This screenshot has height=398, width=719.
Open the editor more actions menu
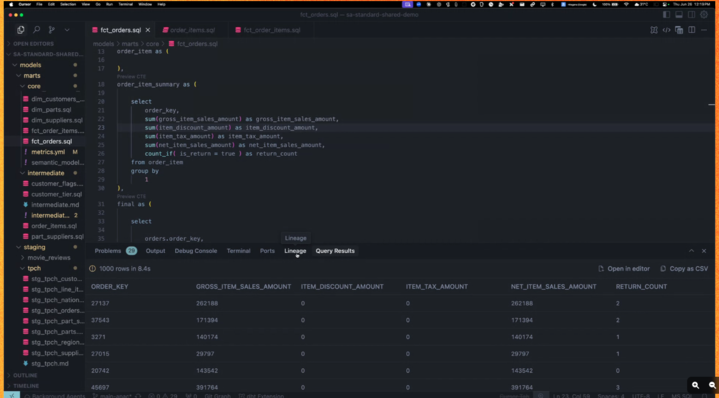pyautogui.click(x=704, y=30)
